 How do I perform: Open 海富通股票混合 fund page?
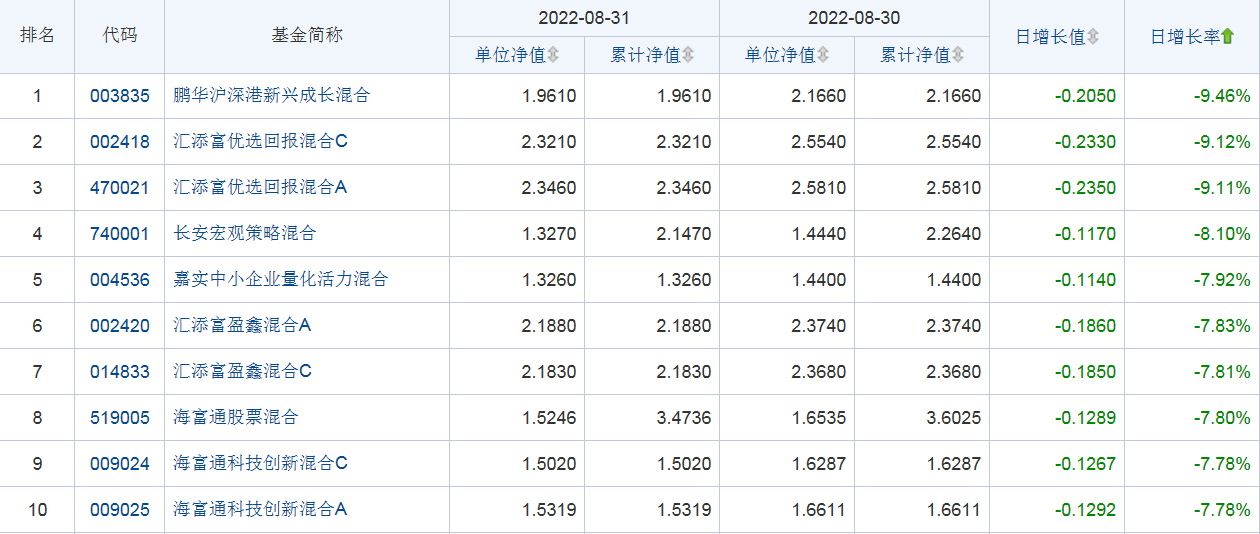pos(236,418)
